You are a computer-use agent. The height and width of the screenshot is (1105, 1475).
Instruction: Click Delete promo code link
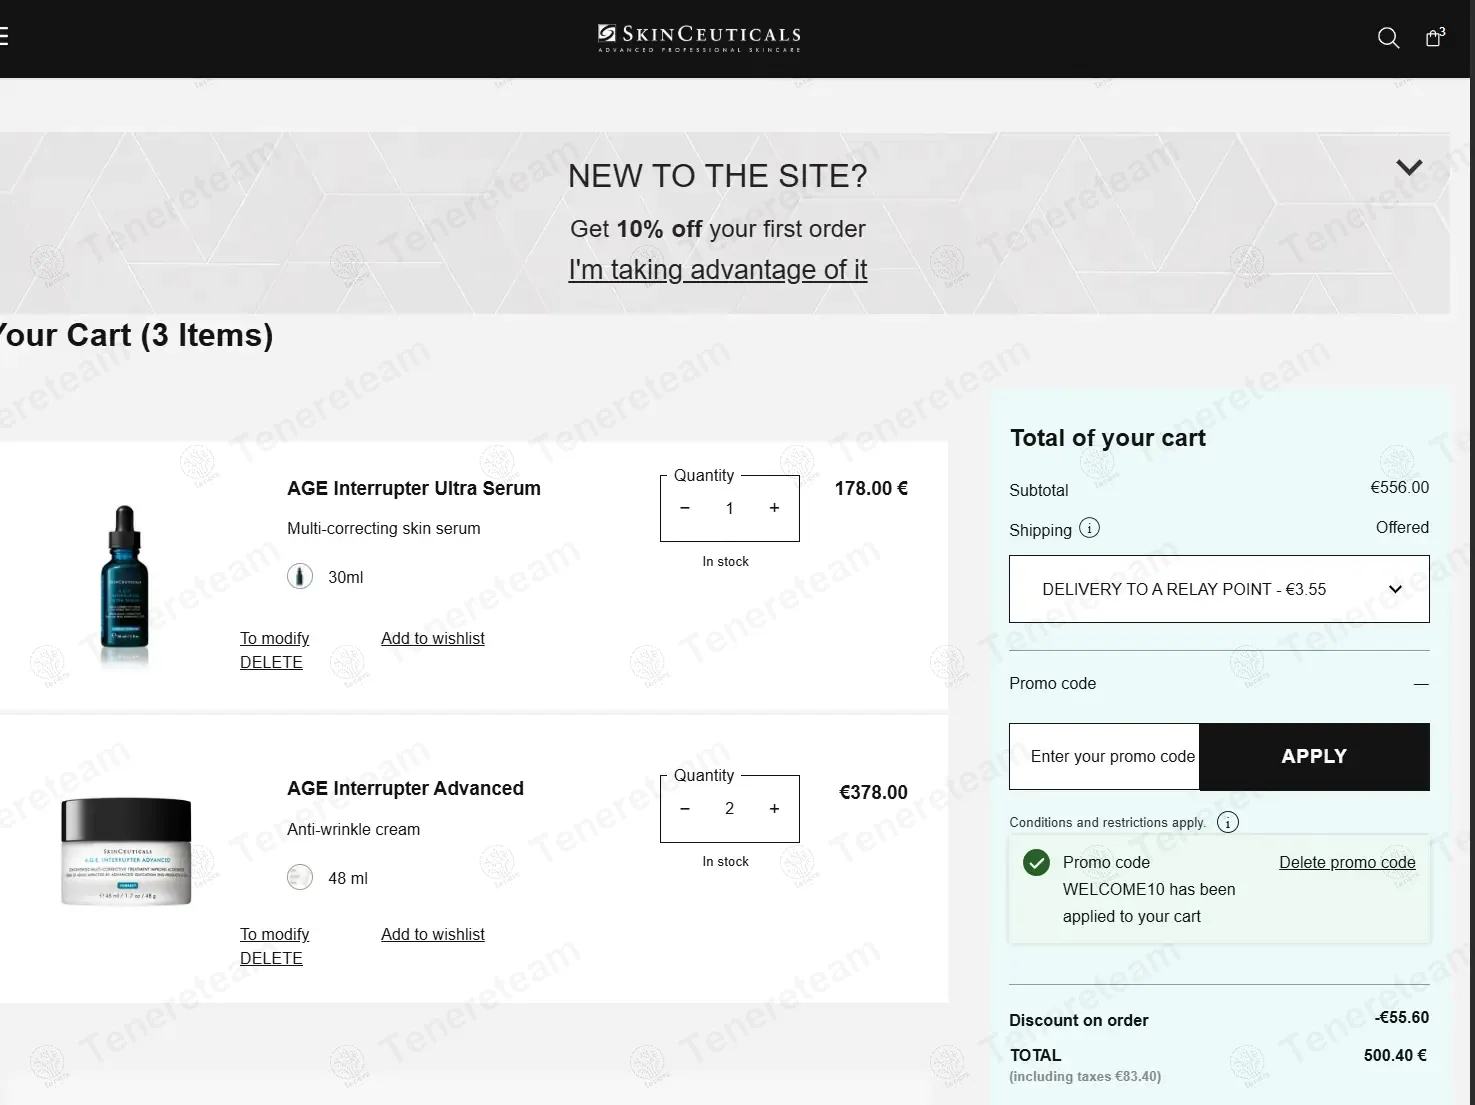(1347, 862)
